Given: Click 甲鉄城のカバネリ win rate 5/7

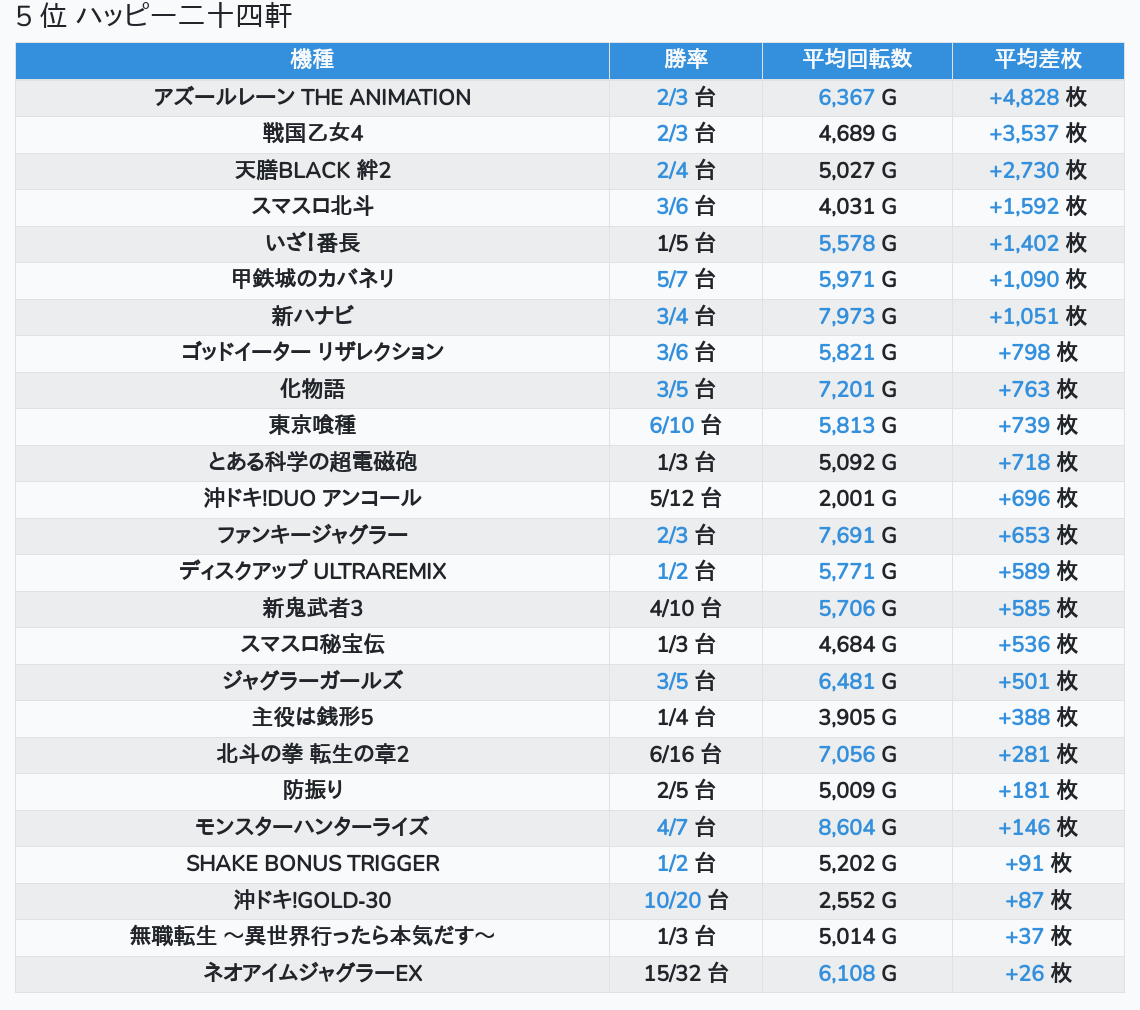Looking at the screenshot, I should [x=673, y=280].
